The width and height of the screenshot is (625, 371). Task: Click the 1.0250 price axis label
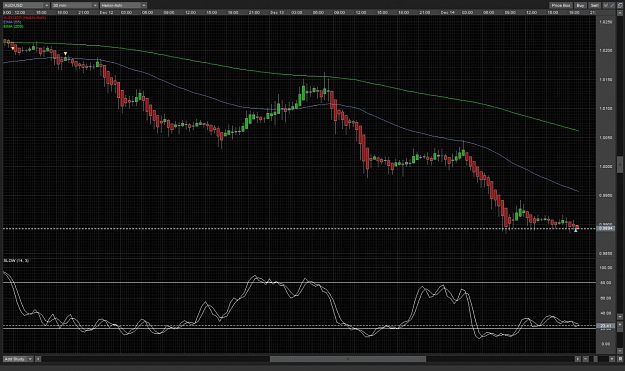coord(605,22)
